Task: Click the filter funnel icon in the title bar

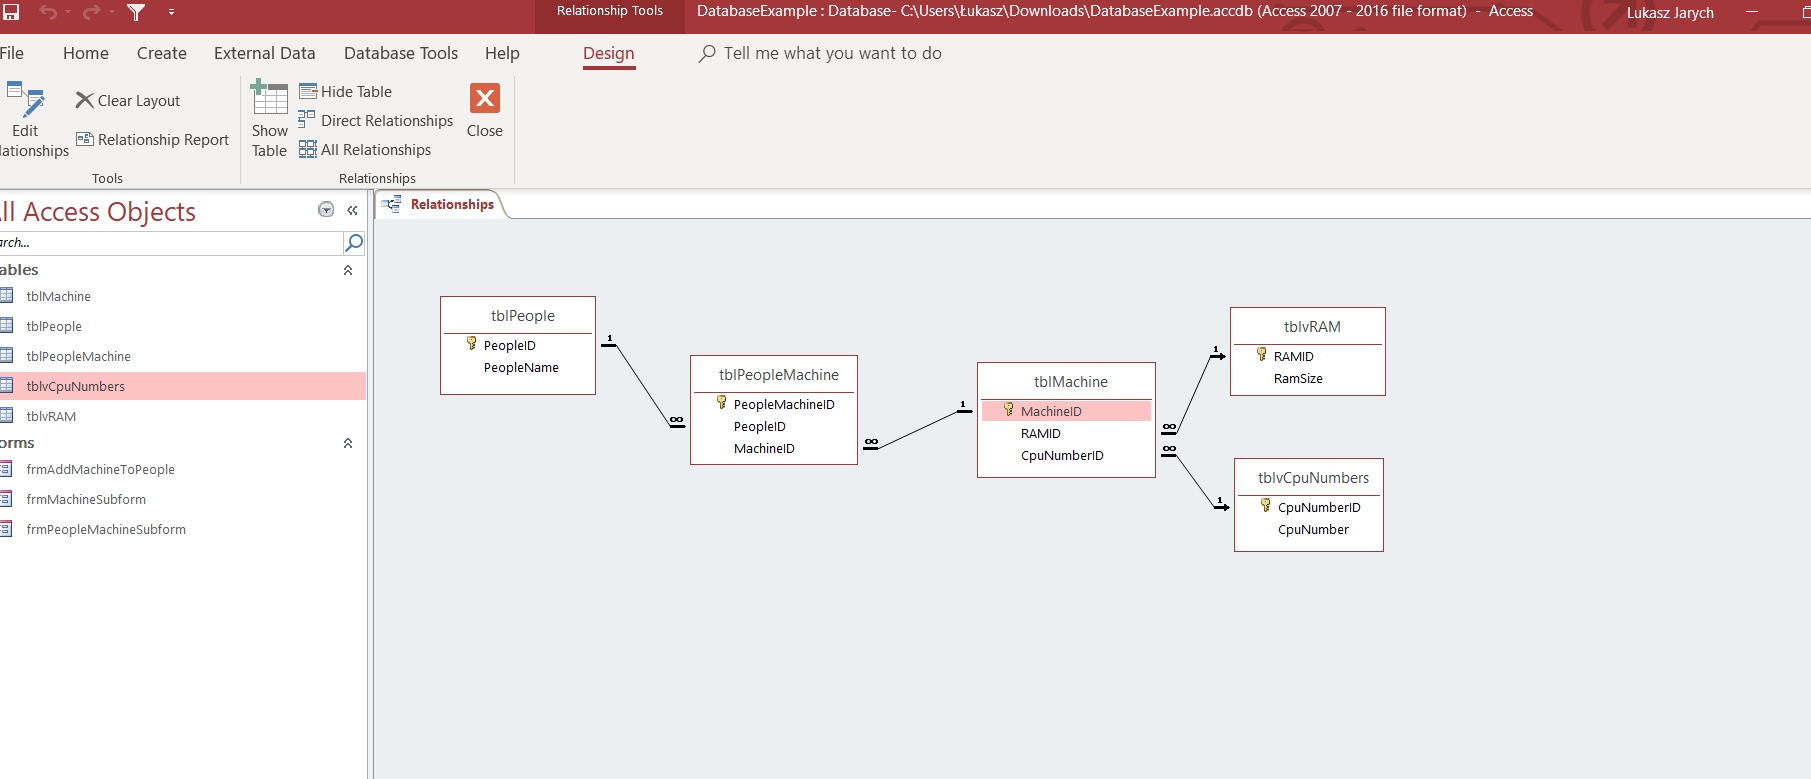Action: (x=136, y=12)
